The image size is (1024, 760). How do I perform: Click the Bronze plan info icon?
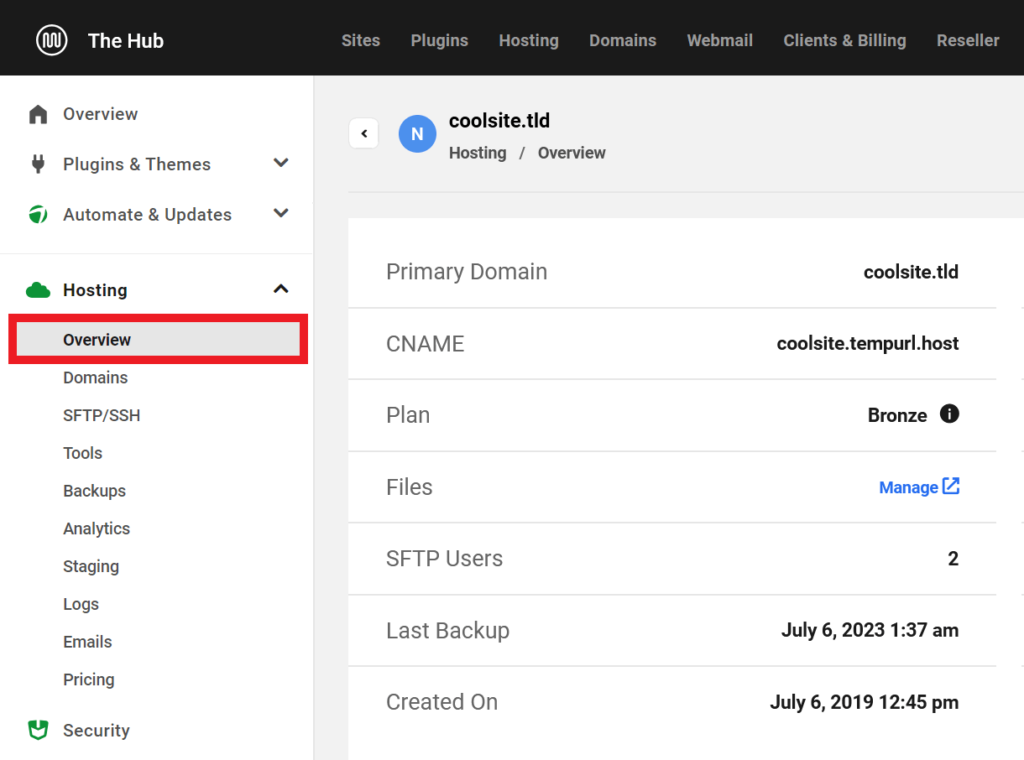point(949,414)
